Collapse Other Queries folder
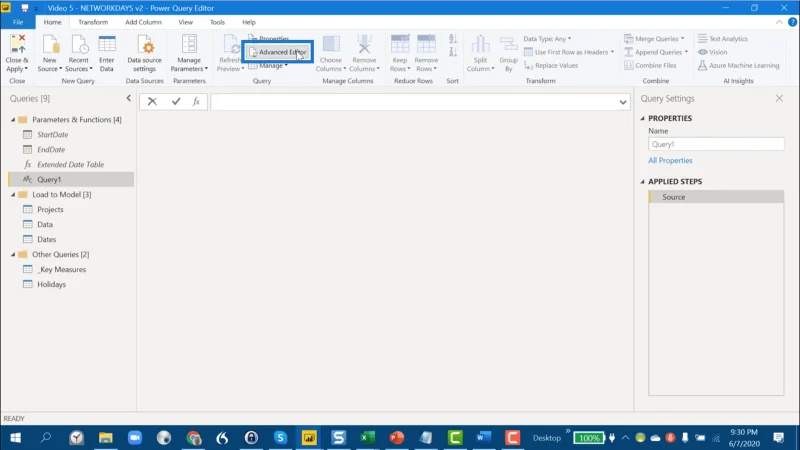The width and height of the screenshot is (800, 450). click(13, 254)
